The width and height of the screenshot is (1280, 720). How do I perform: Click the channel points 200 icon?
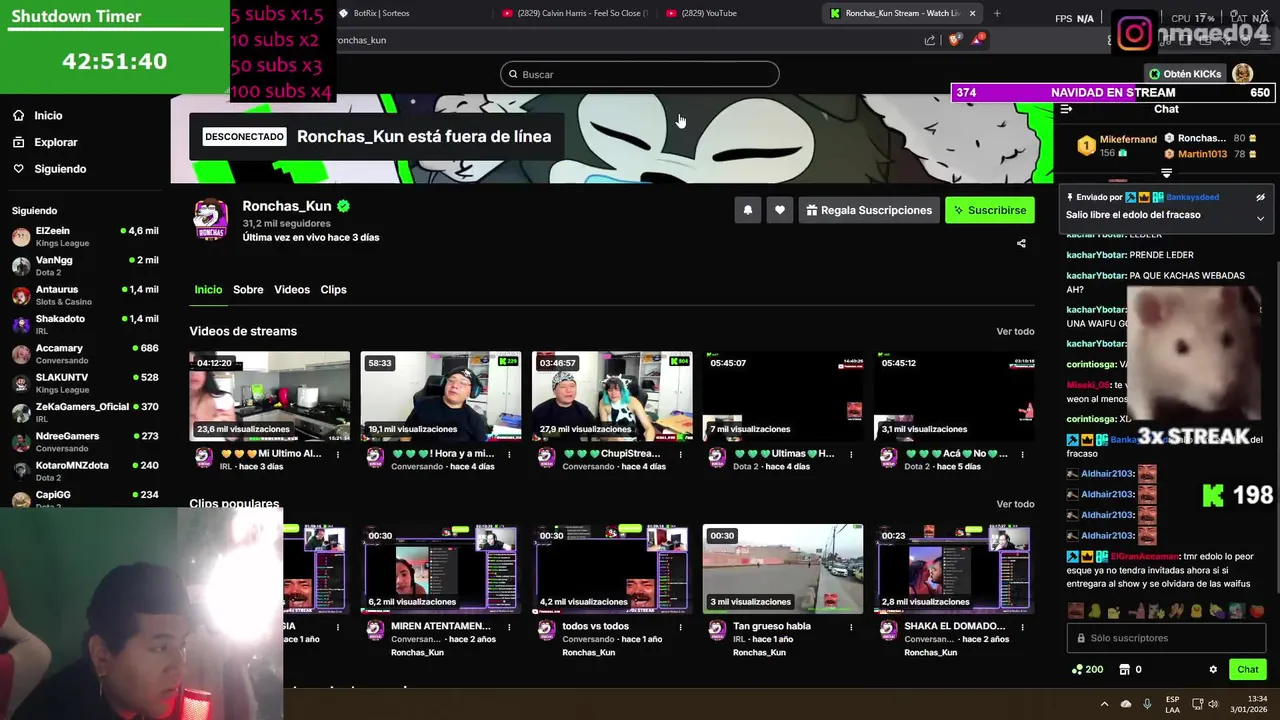point(1087,669)
